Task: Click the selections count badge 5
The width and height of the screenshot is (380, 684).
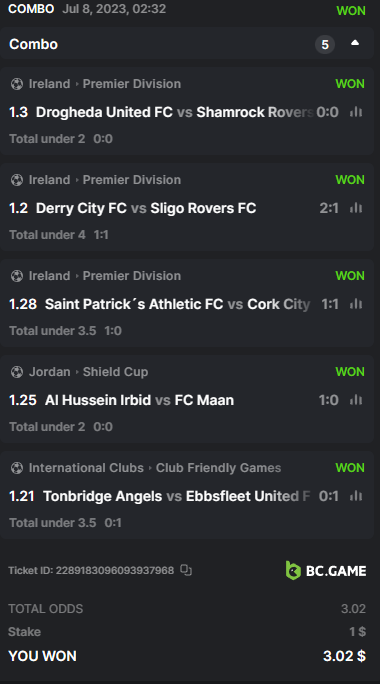Action: pos(325,44)
